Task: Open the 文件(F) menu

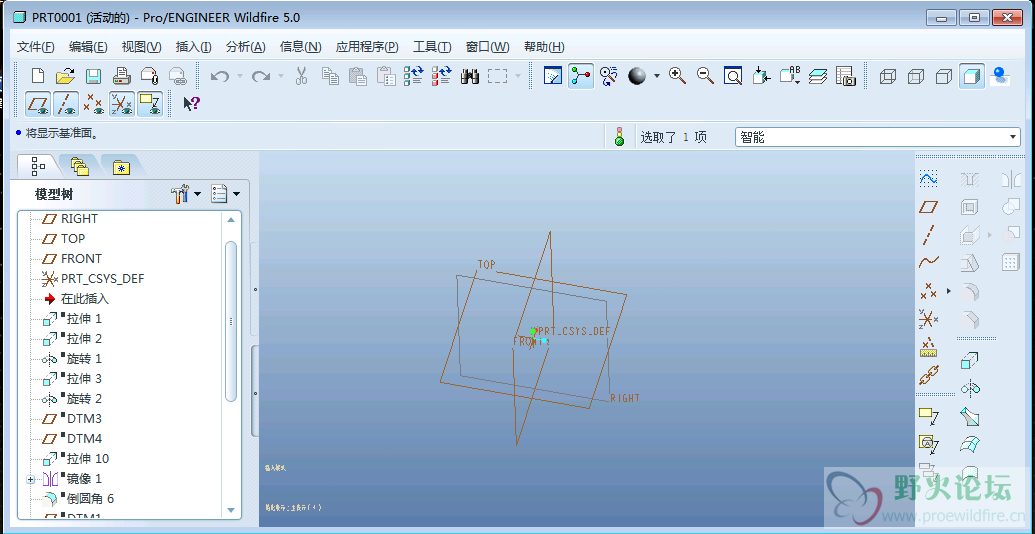Action: [x=36, y=47]
